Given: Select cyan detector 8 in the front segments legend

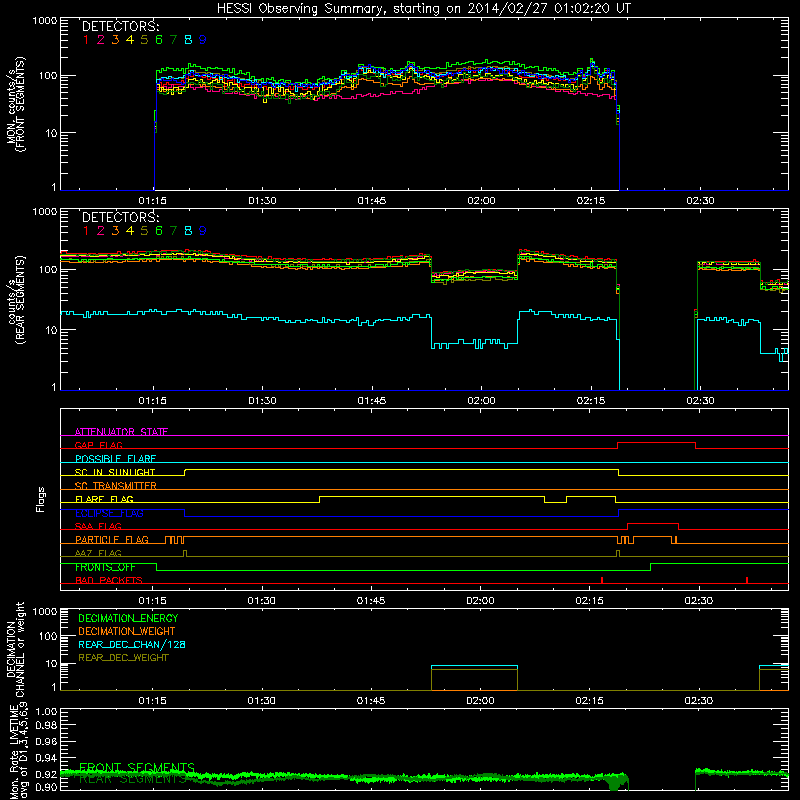Looking at the screenshot, I should (188, 40).
